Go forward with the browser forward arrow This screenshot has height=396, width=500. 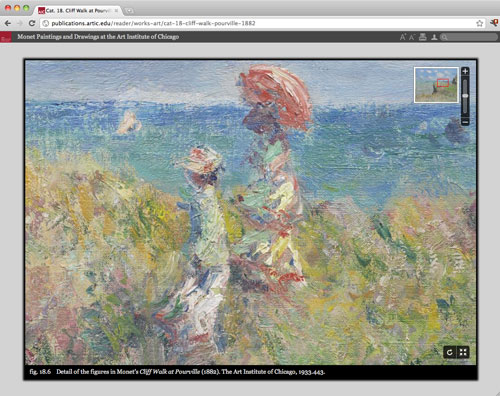coord(20,23)
